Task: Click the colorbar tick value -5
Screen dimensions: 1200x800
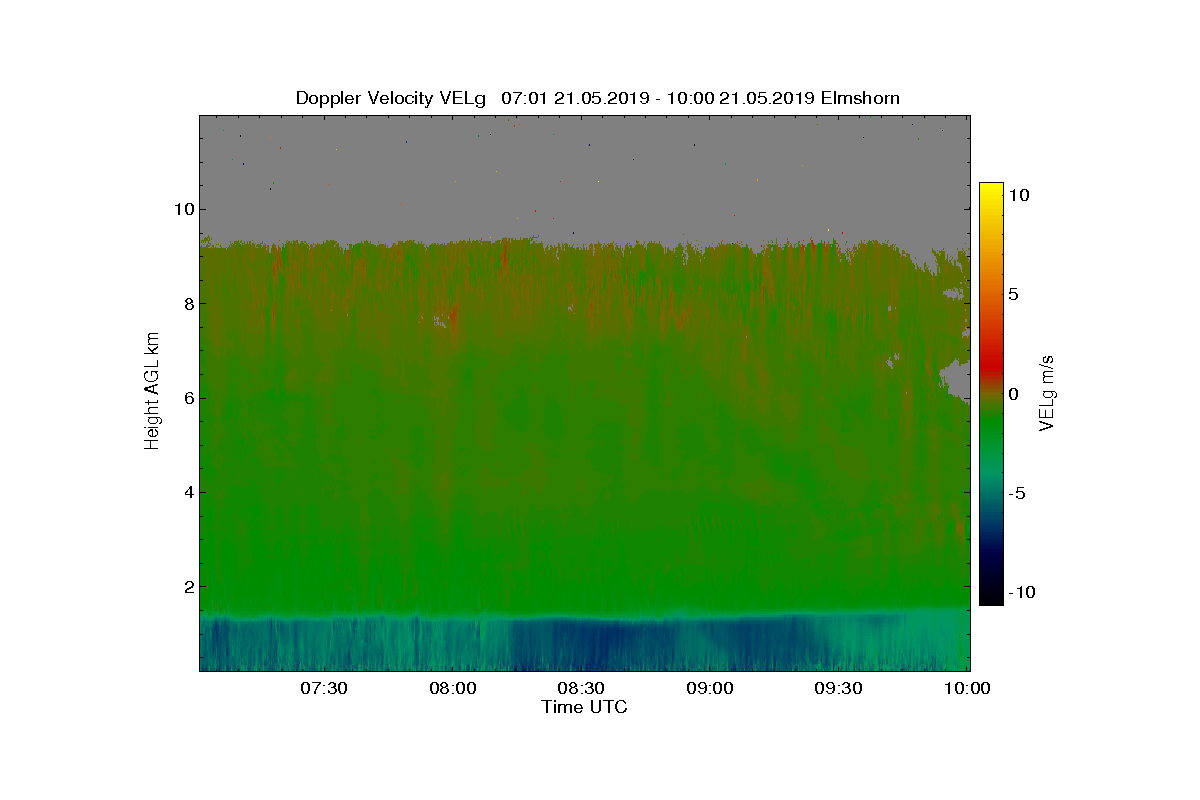Action: (x=1015, y=493)
